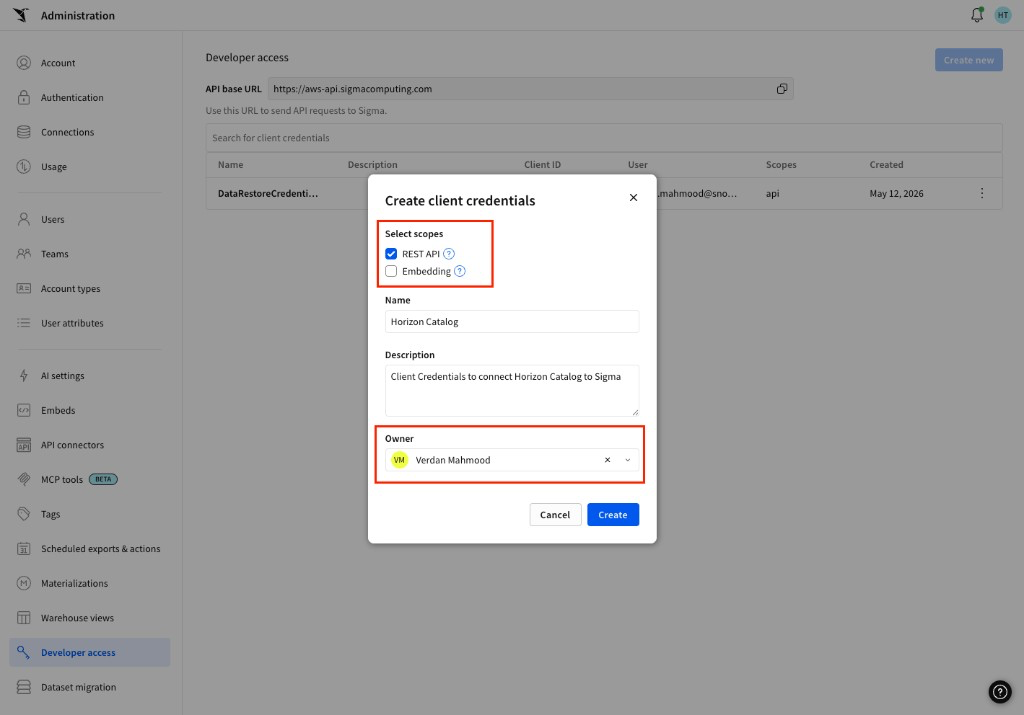Open the Account settings page
The image size is (1024, 715).
[58, 63]
